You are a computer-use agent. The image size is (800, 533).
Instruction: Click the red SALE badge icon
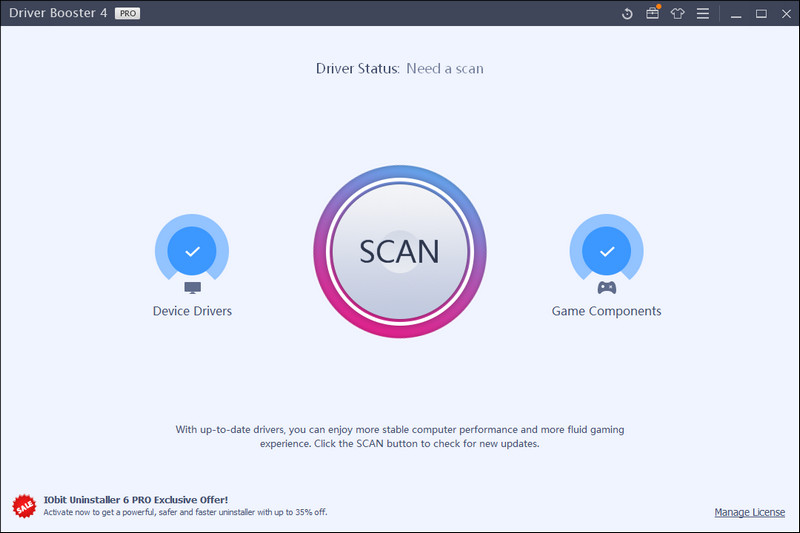[x=24, y=506]
